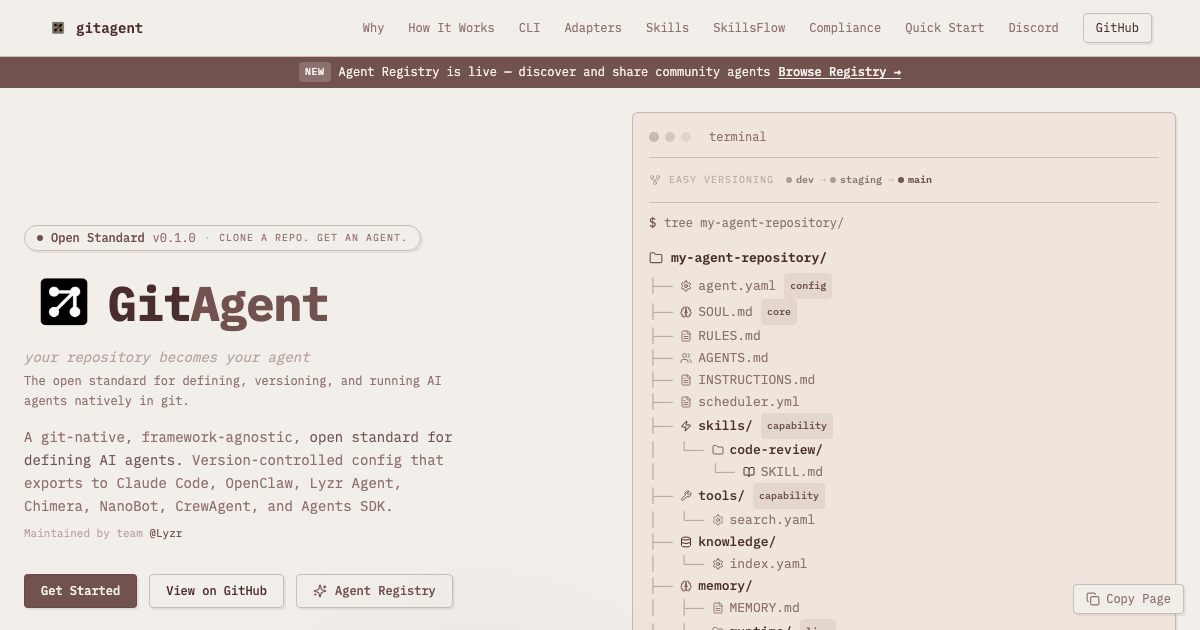Click the Copy Page button
1200x630 pixels.
pos(1128,599)
